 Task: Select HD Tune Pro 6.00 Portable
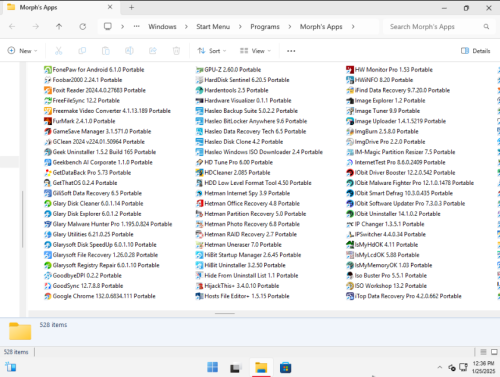tap(234, 162)
